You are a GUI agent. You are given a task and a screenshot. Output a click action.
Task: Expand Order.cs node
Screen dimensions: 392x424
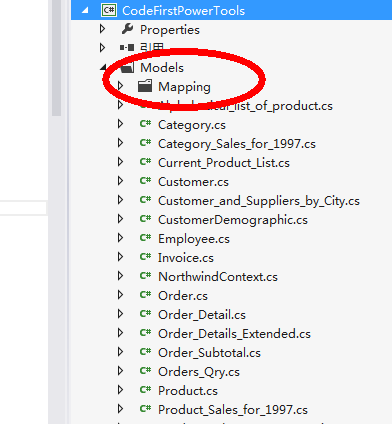[121, 295]
